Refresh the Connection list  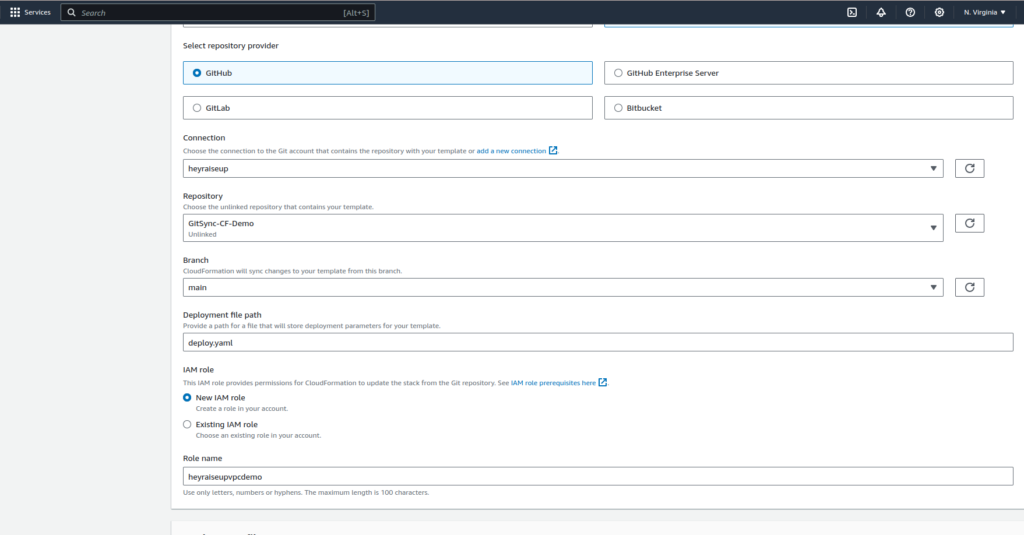(969, 168)
